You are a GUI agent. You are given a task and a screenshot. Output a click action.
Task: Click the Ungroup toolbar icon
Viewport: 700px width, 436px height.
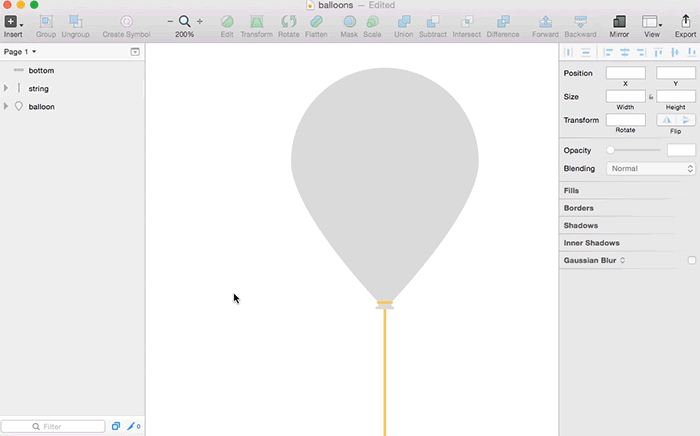(75, 21)
